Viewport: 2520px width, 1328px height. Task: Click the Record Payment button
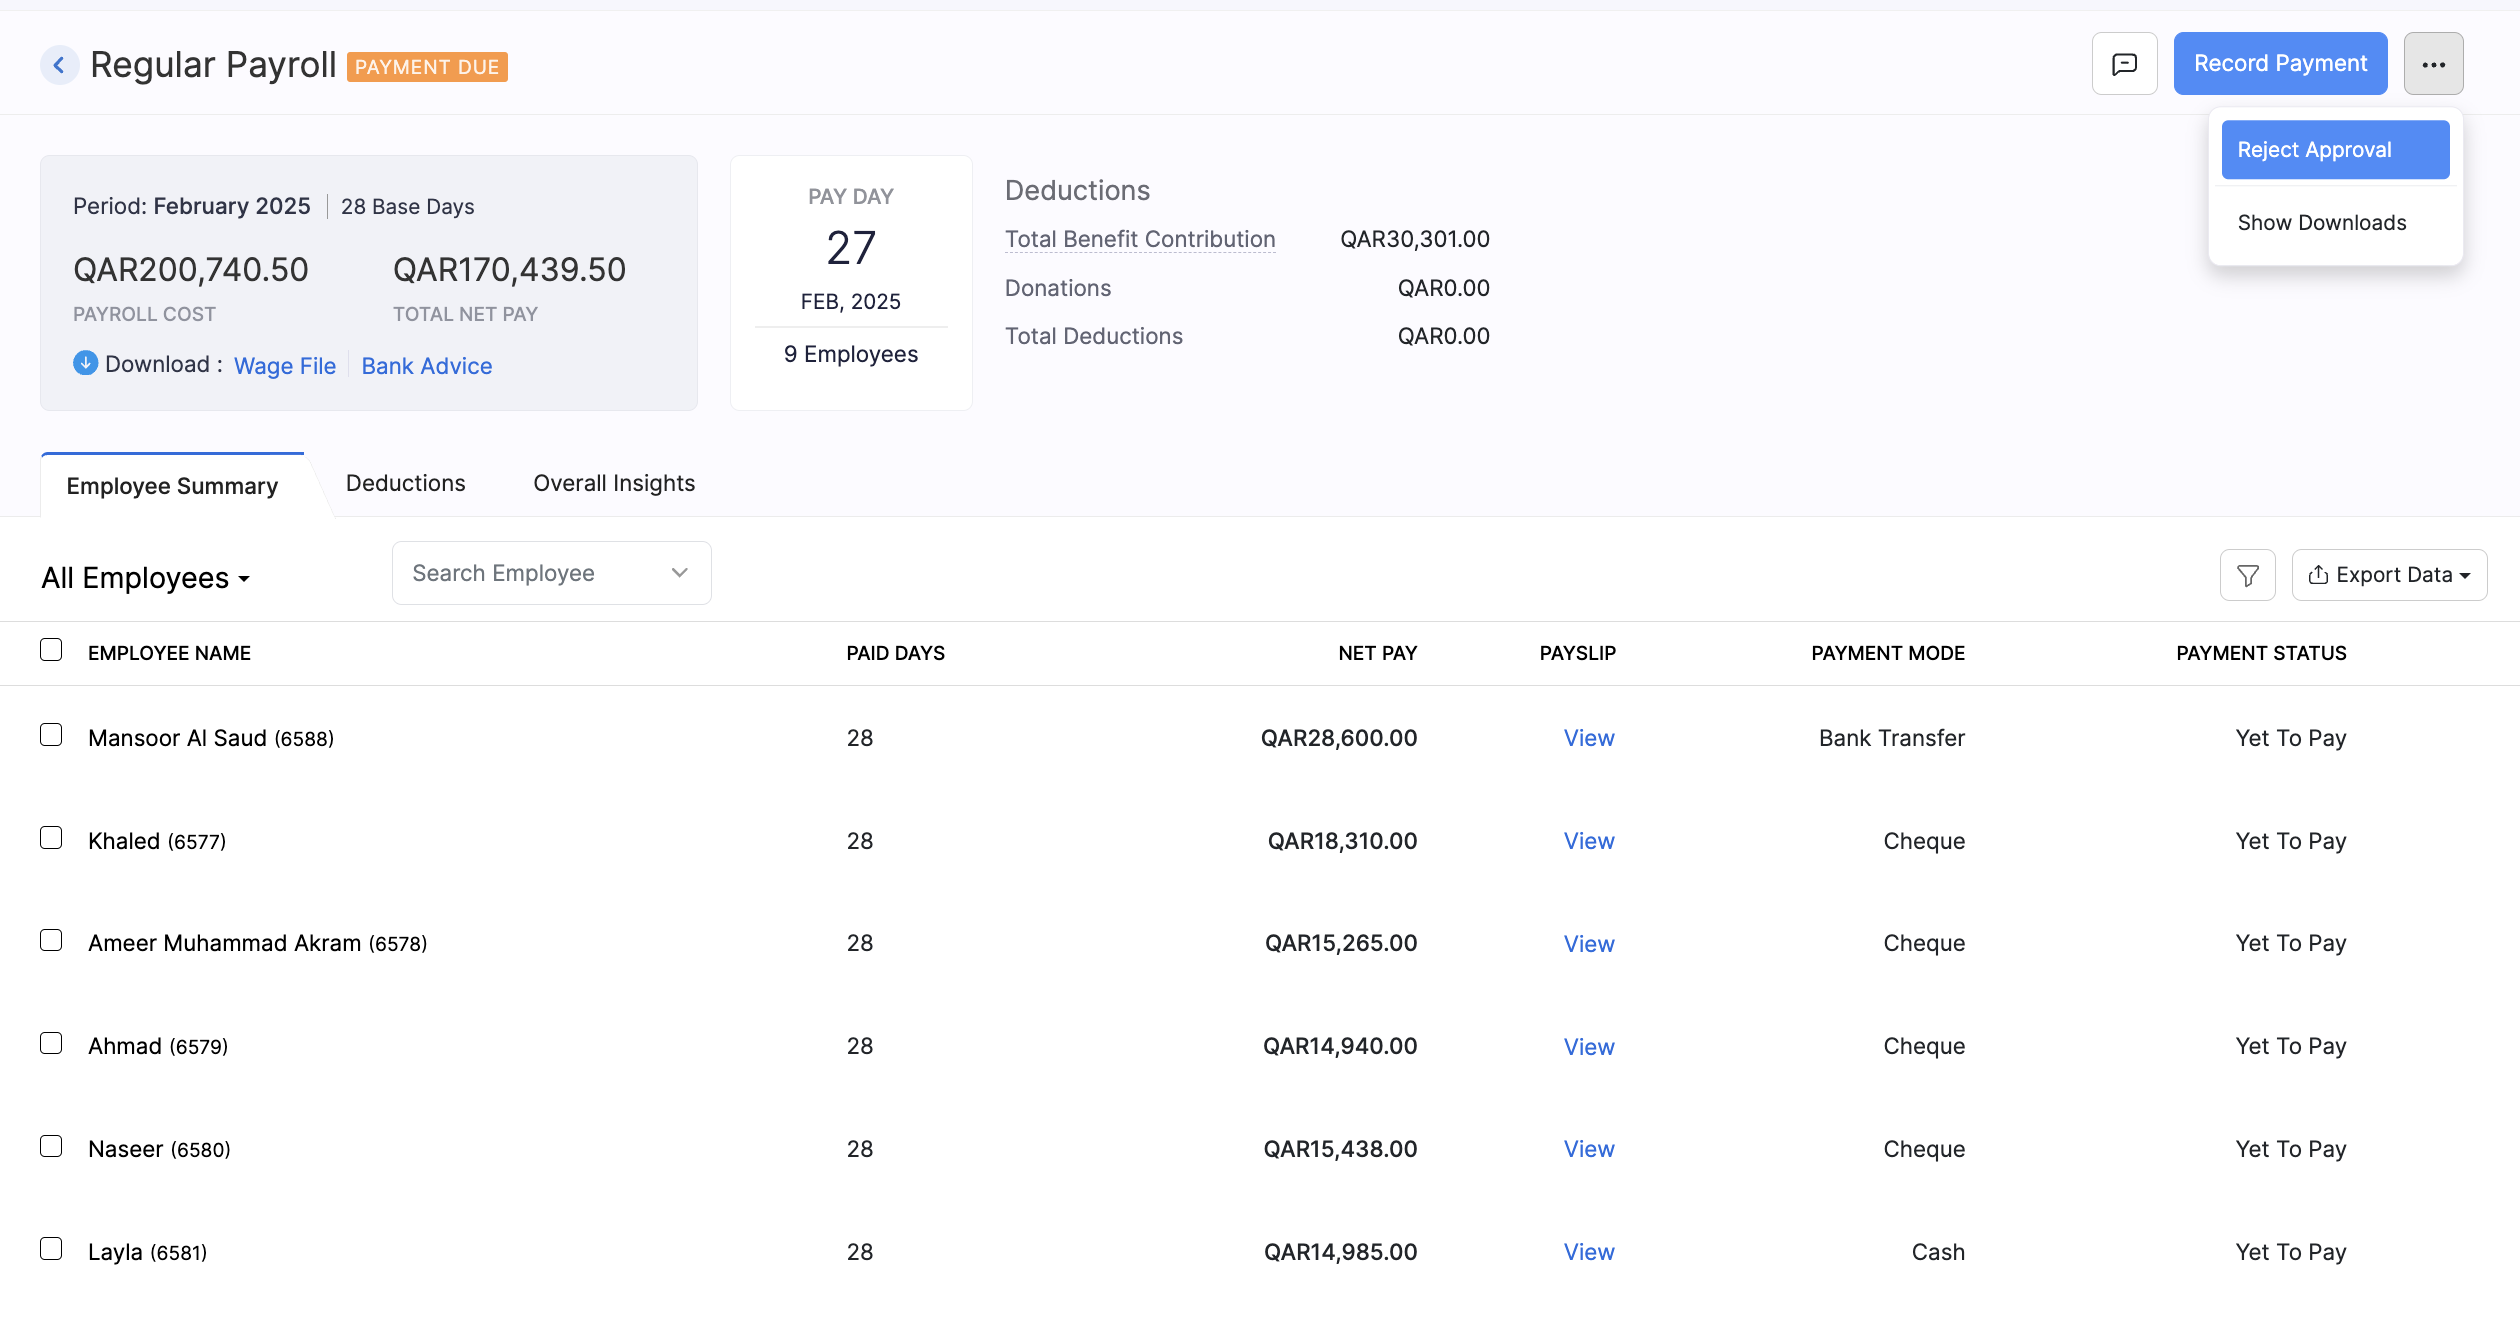(x=2281, y=63)
